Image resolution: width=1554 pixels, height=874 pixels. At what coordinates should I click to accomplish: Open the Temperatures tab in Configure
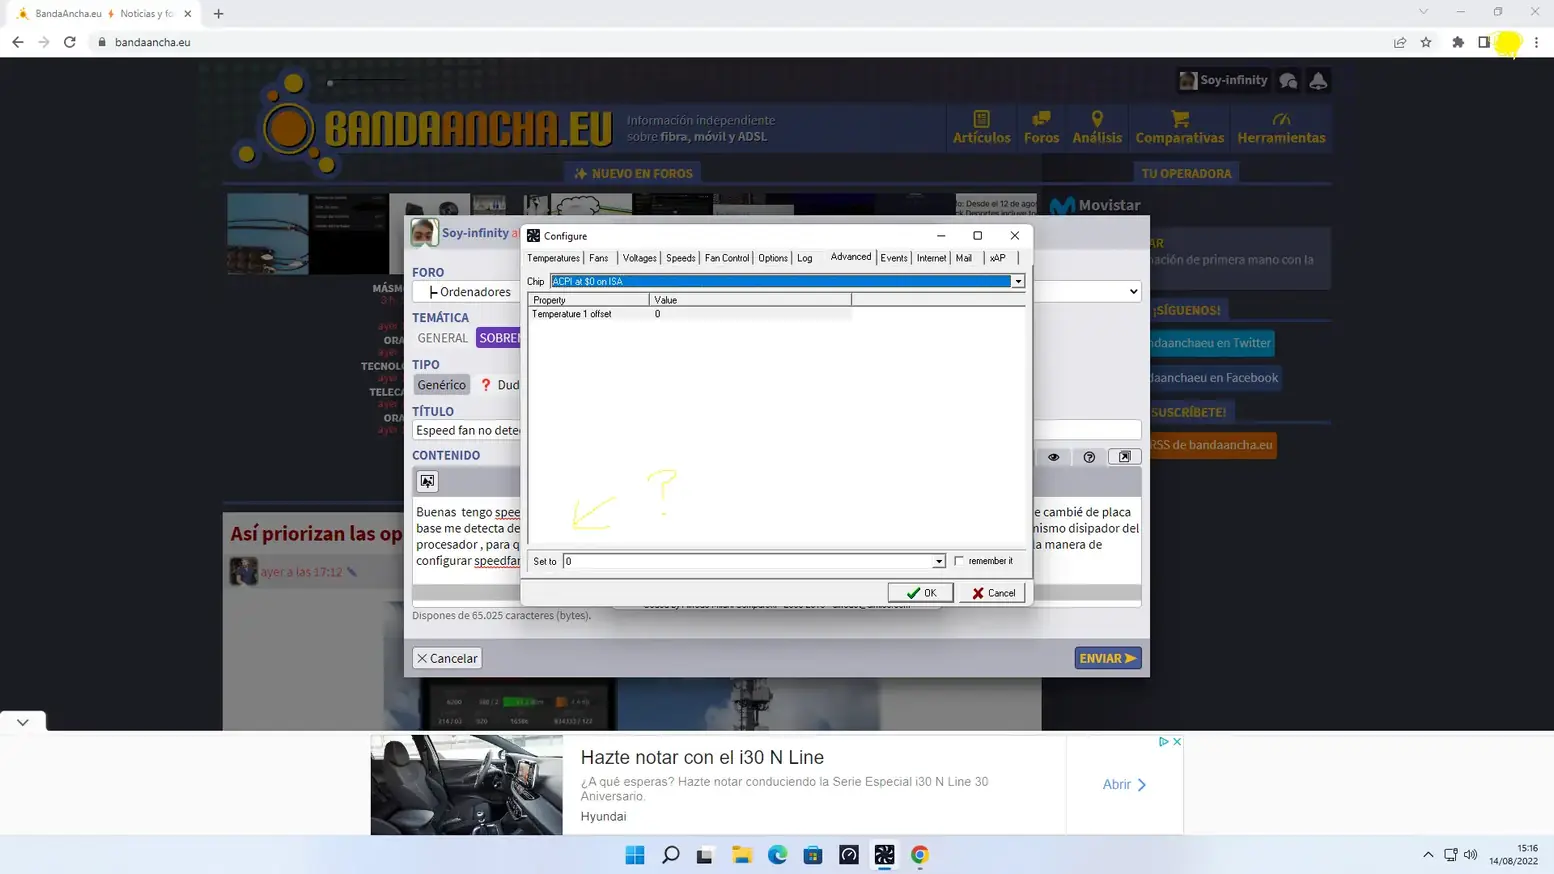coord(553,258)
